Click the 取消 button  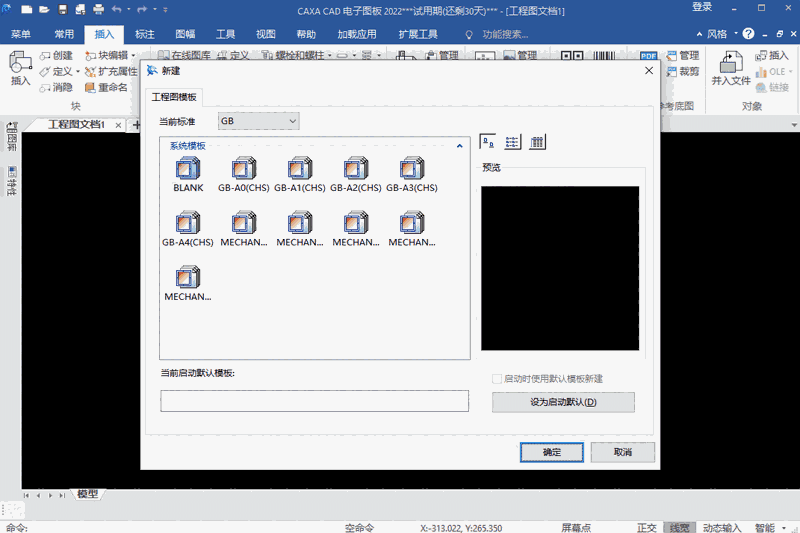point(622,452)
